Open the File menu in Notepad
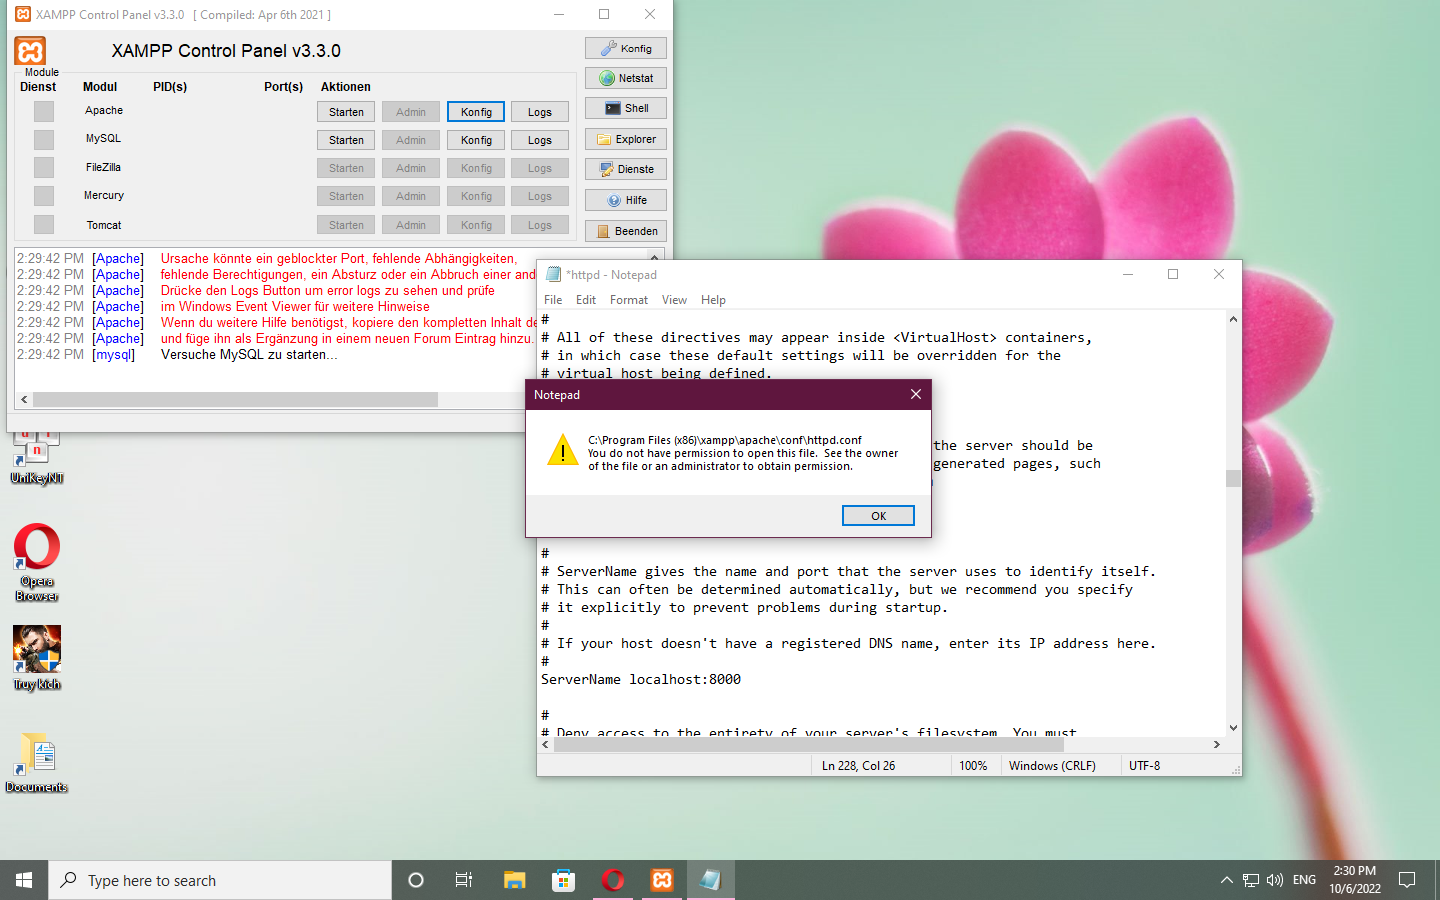The width and height of the screenshot is (1440, 900). click(x=553, y=300)
